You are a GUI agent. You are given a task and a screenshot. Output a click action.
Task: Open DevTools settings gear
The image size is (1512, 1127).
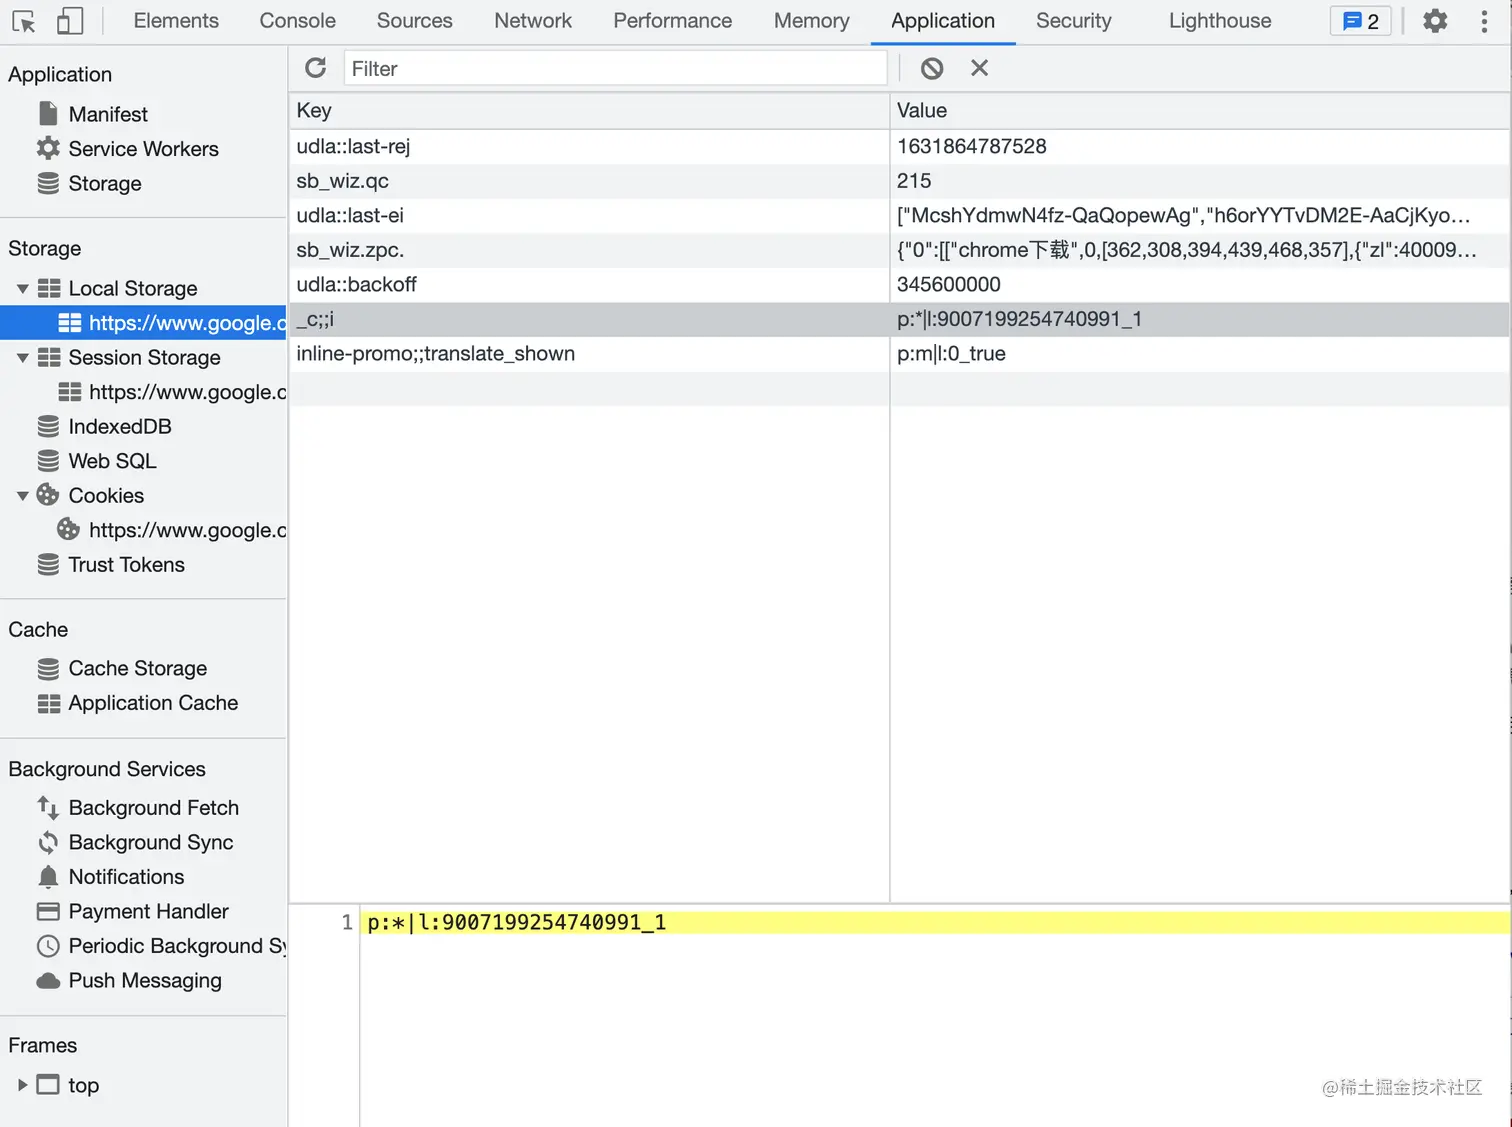1435,21
